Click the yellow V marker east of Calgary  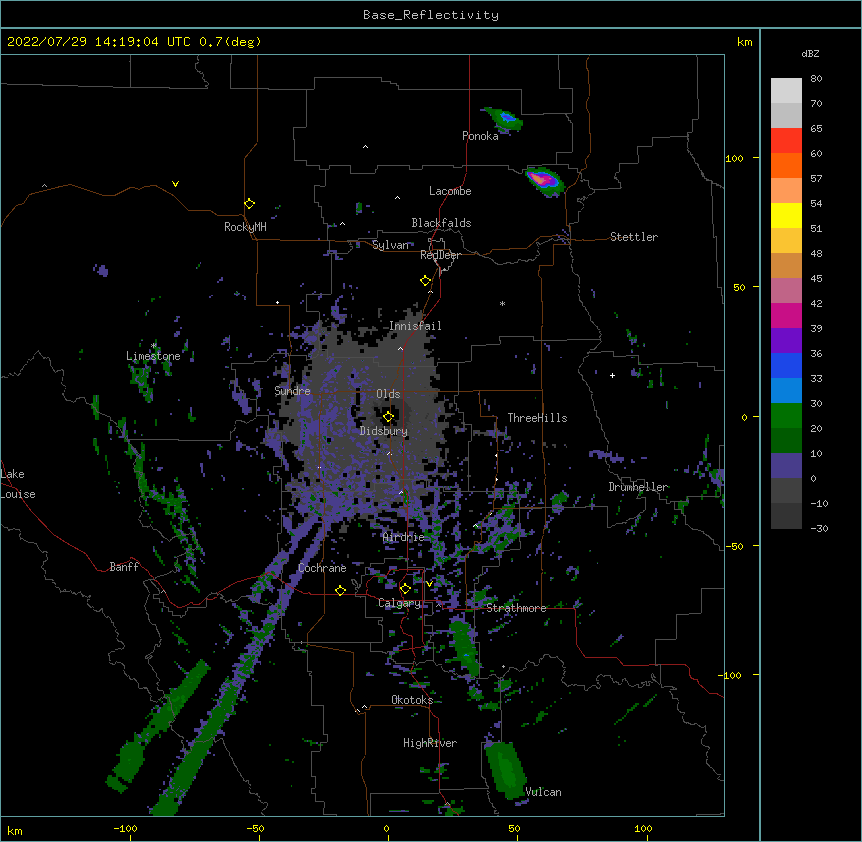[429, 584]
